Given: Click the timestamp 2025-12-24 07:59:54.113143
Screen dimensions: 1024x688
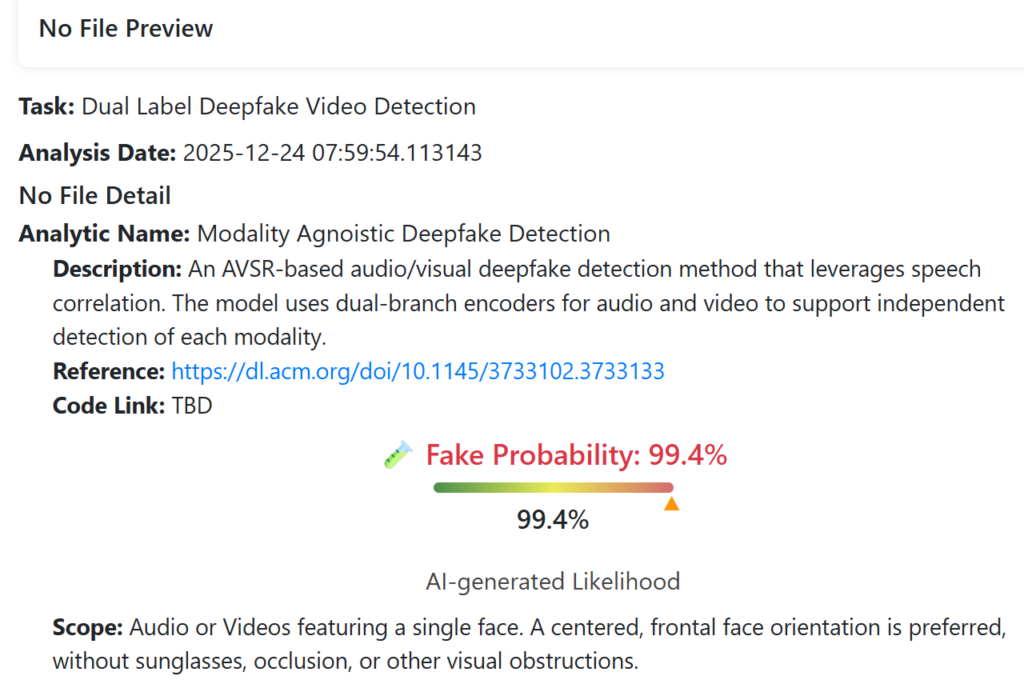Looking at the screenshot, I should 332,153.
